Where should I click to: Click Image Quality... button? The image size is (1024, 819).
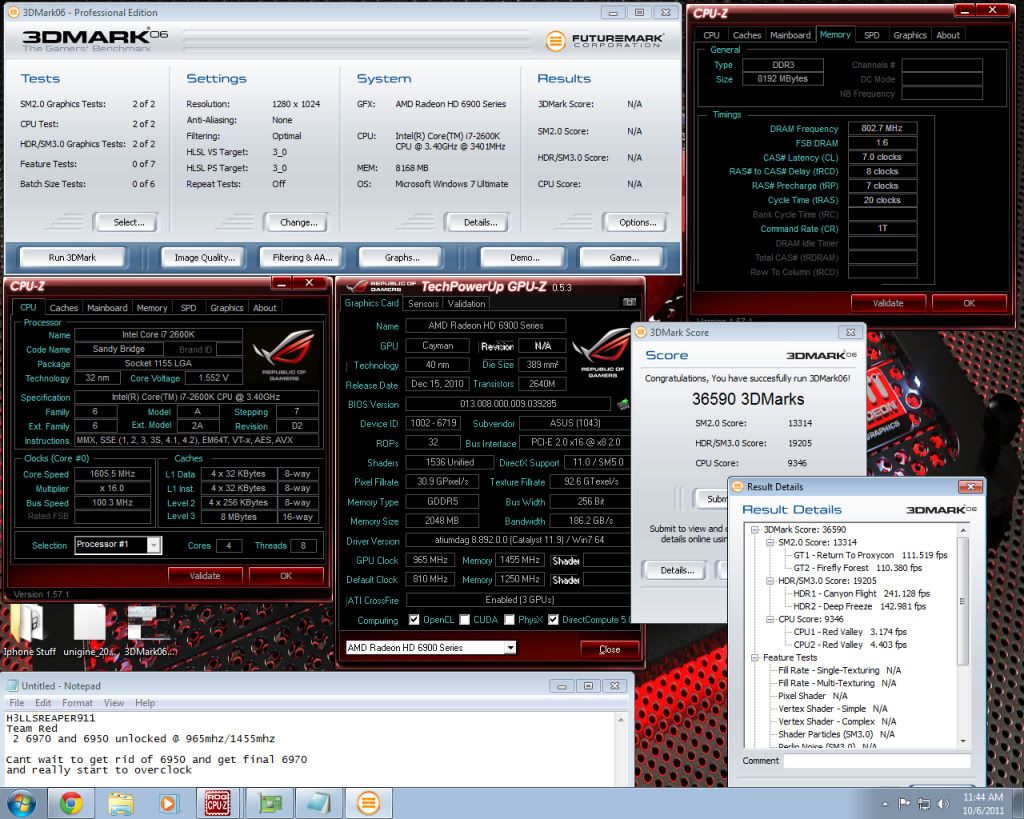[204, 257]
